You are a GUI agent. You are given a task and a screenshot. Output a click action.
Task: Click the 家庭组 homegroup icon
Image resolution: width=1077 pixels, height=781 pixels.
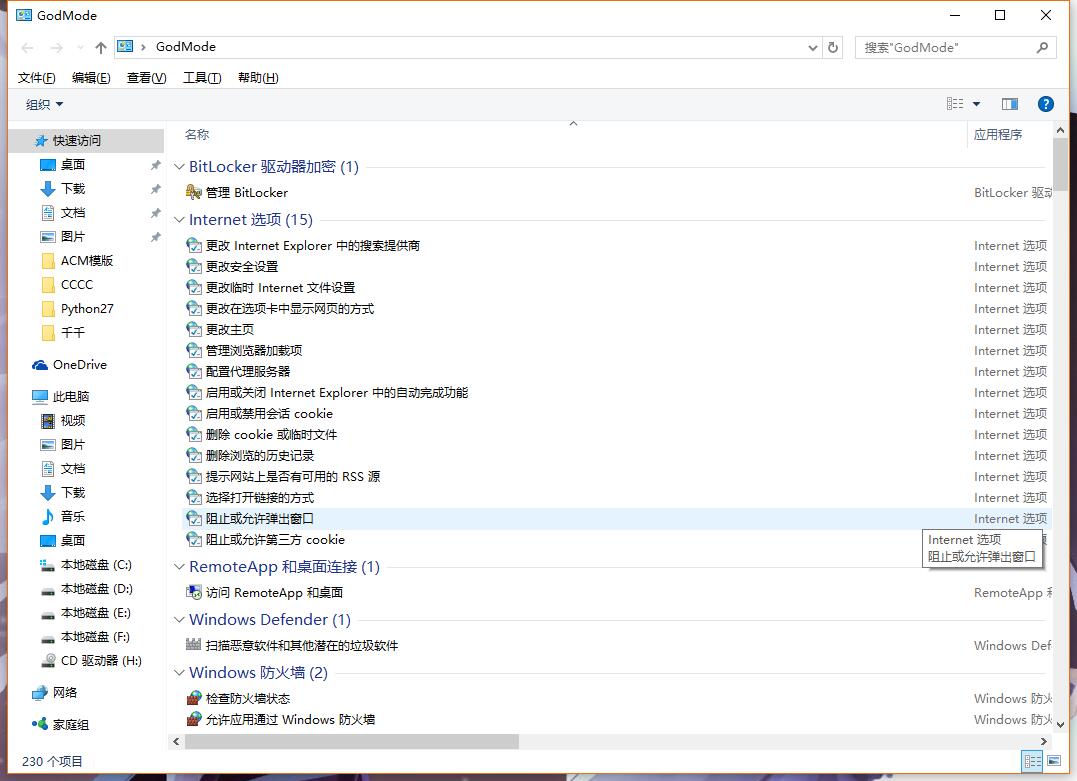pos(40,724)
